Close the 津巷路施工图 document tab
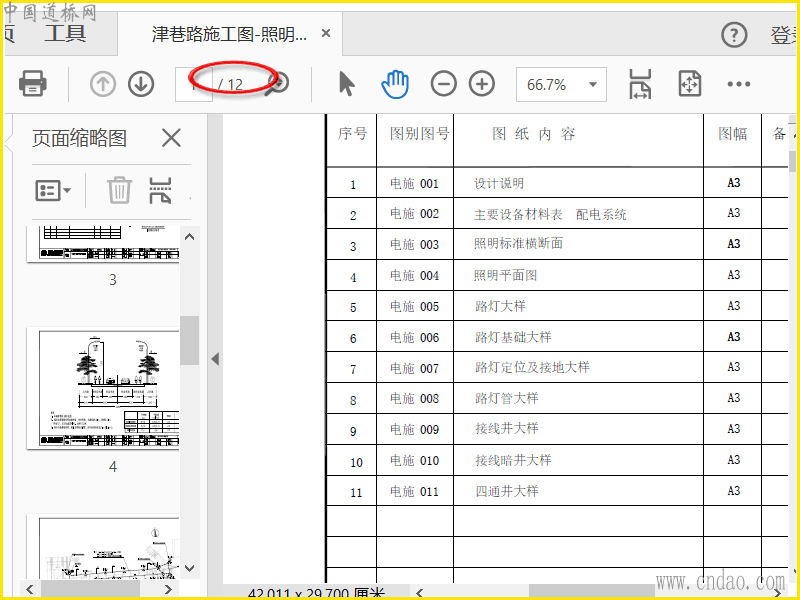Viewport: 800px width, 600px height. pyautogui.click(x=326, y=34)
